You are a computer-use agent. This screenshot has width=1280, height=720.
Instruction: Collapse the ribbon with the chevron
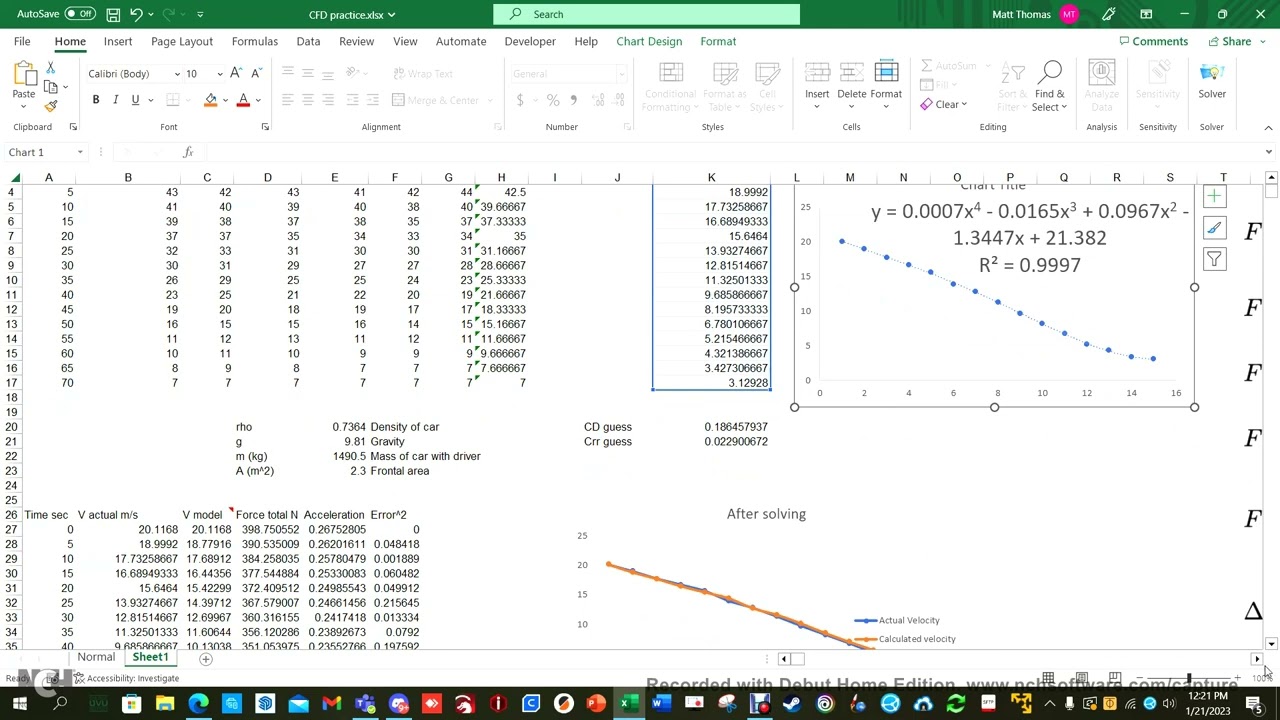[x=1268, y=128]
